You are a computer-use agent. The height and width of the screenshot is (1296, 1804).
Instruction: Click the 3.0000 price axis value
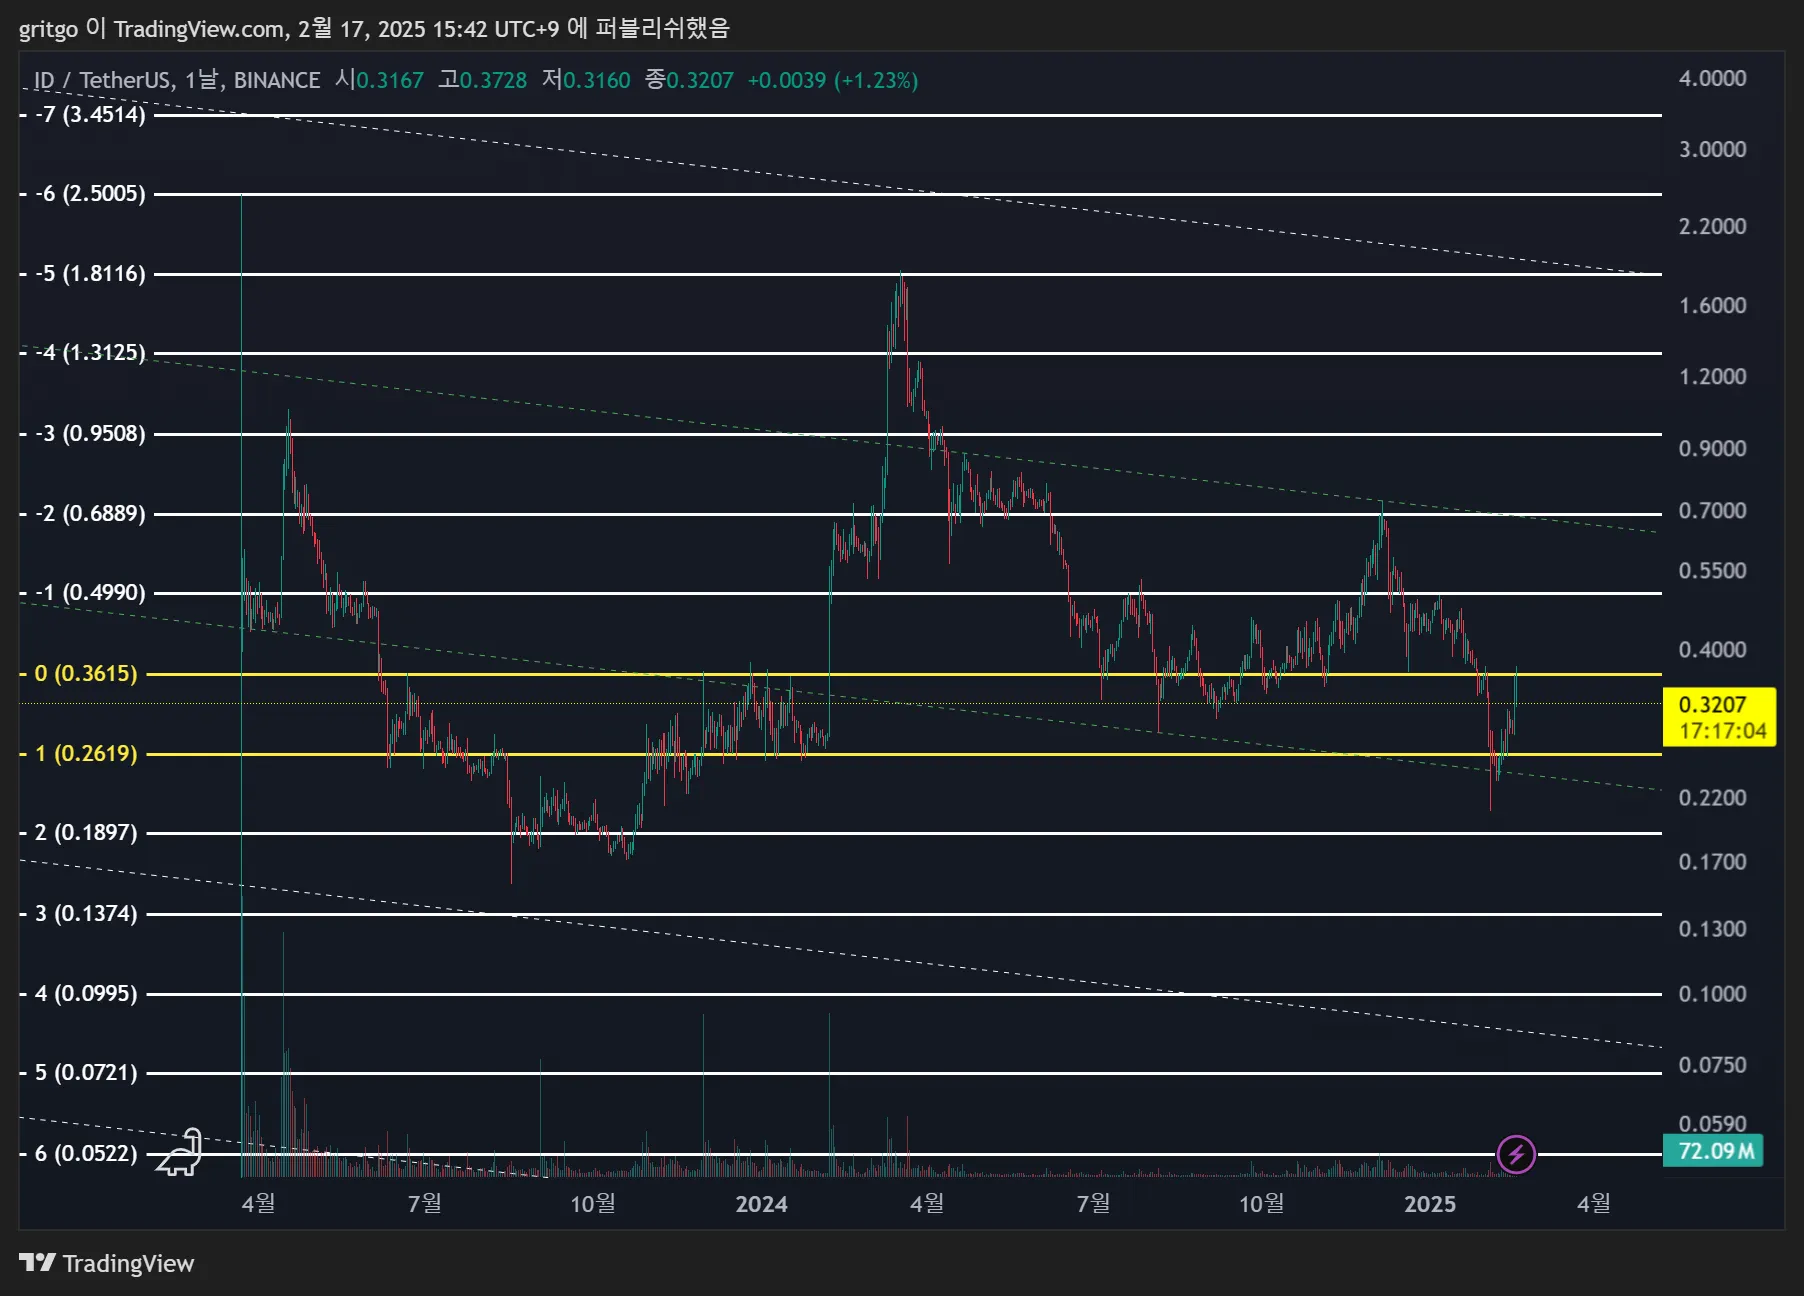1712,149
